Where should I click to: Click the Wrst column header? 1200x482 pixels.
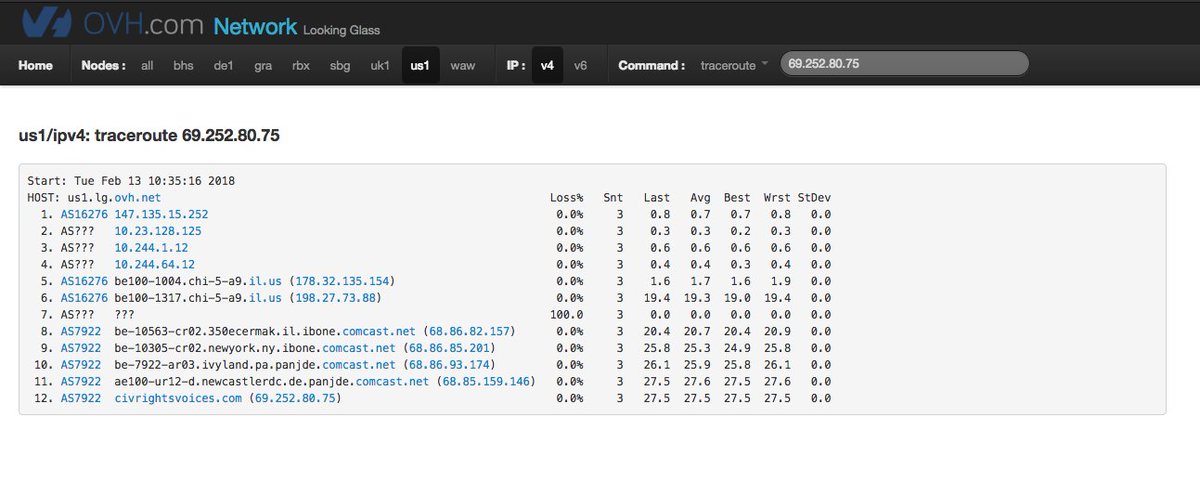pyautogui.click(x=776, y=198)
